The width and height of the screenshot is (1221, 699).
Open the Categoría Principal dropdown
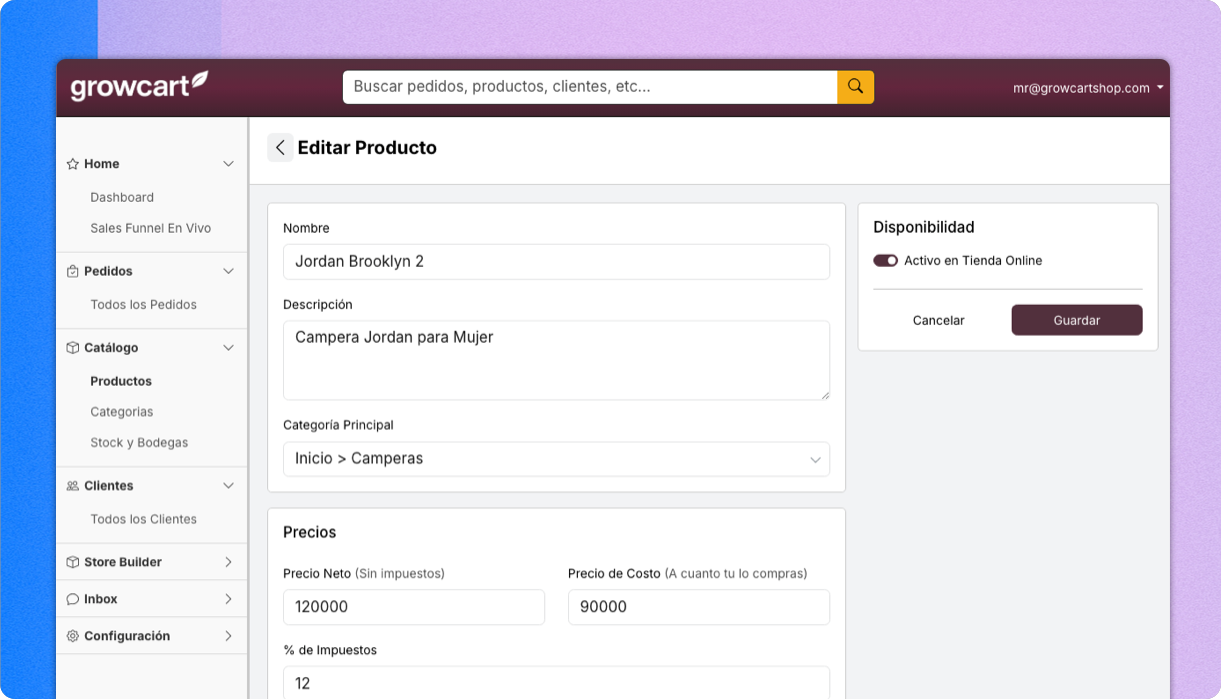click(x=556, y=459)
